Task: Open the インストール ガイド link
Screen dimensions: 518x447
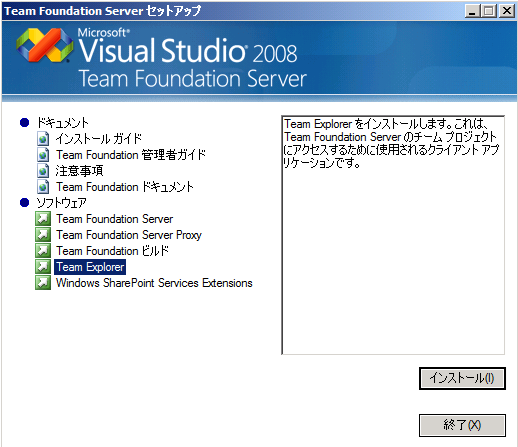Action: coord(99,139)
